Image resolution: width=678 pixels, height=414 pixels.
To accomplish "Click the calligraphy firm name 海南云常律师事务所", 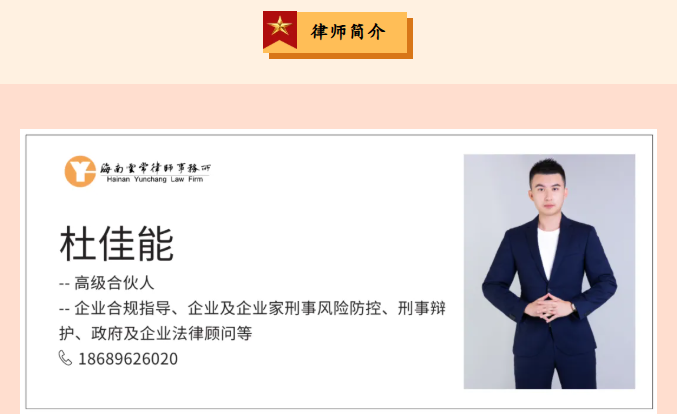I will 155,167.
